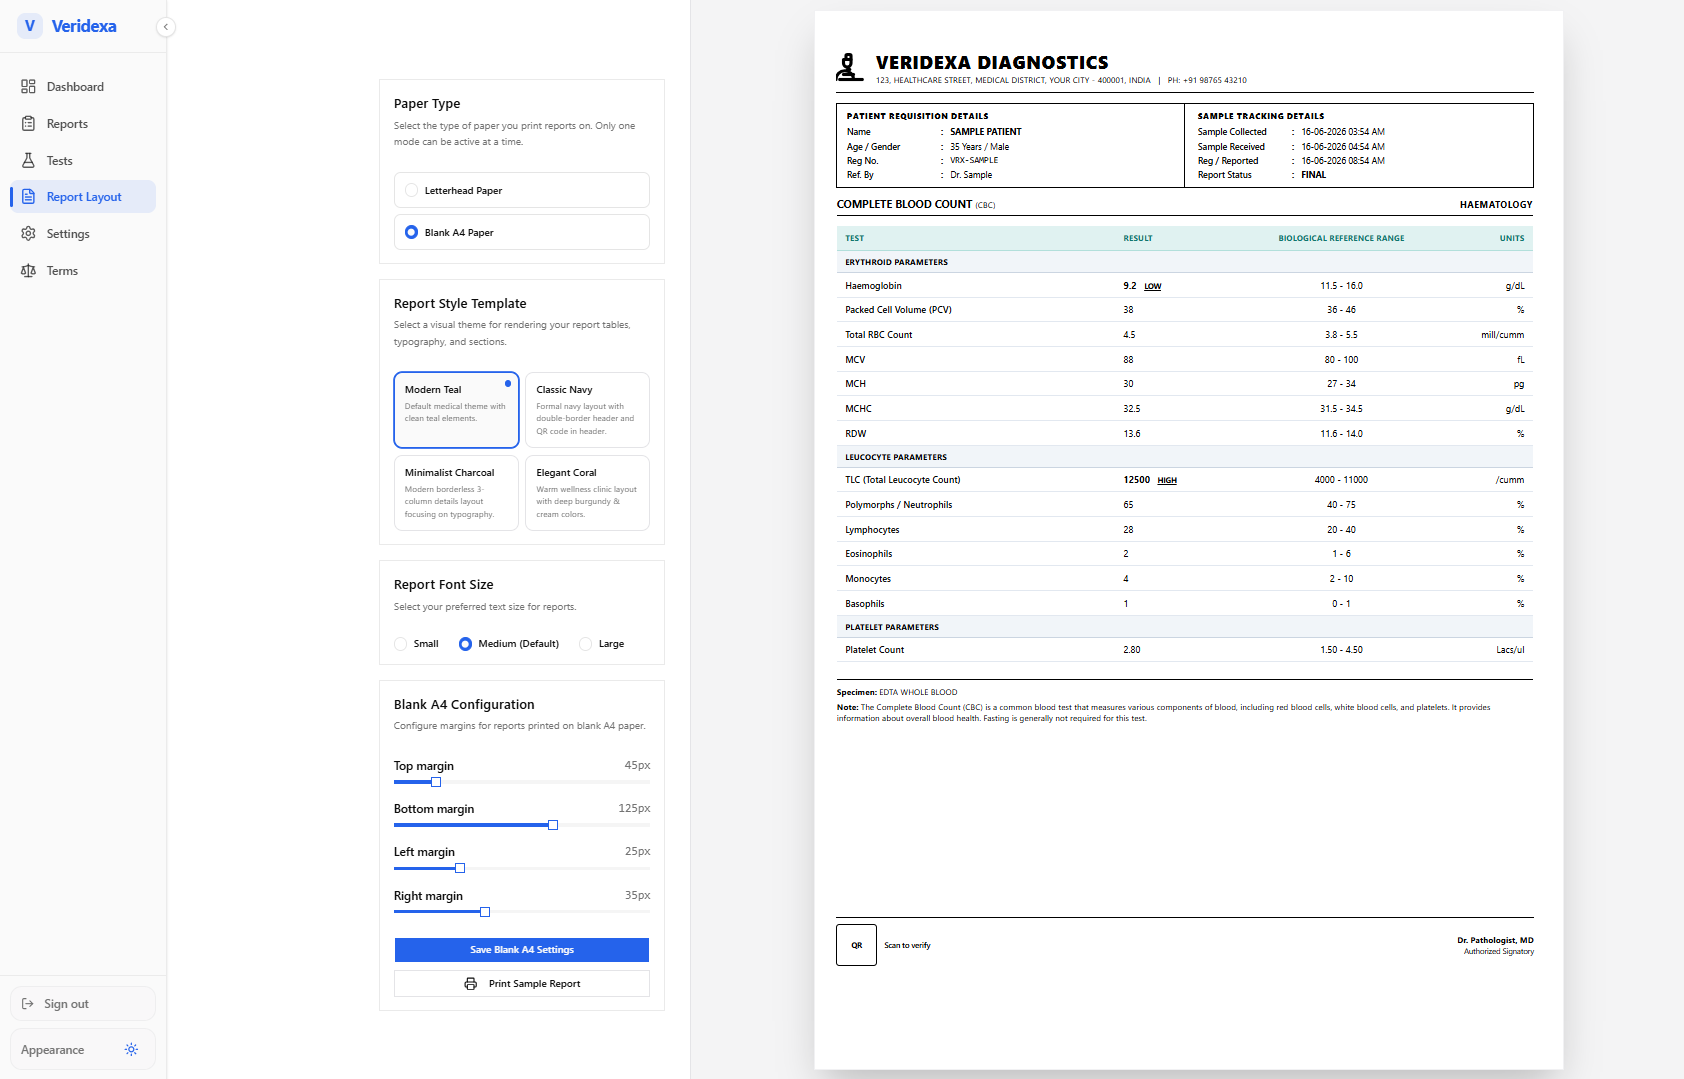Choose Small font size
This screenshot has width=1684, height=1079.
tap(417, 644)
